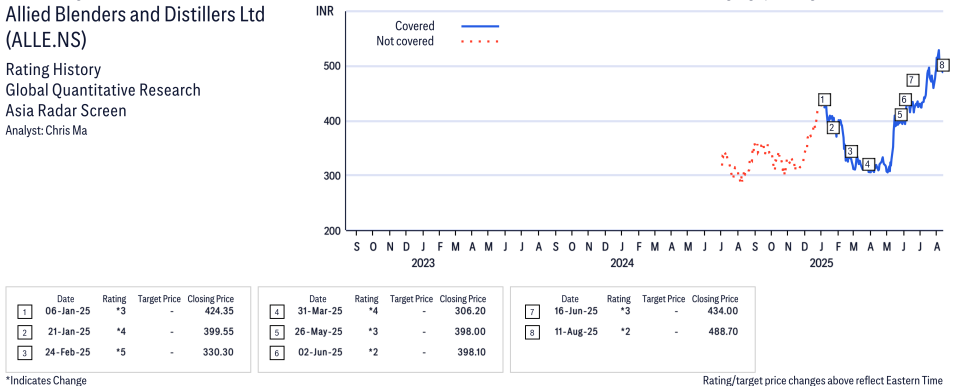
Task: Click closing price 488.70
Action: (722, 332)
